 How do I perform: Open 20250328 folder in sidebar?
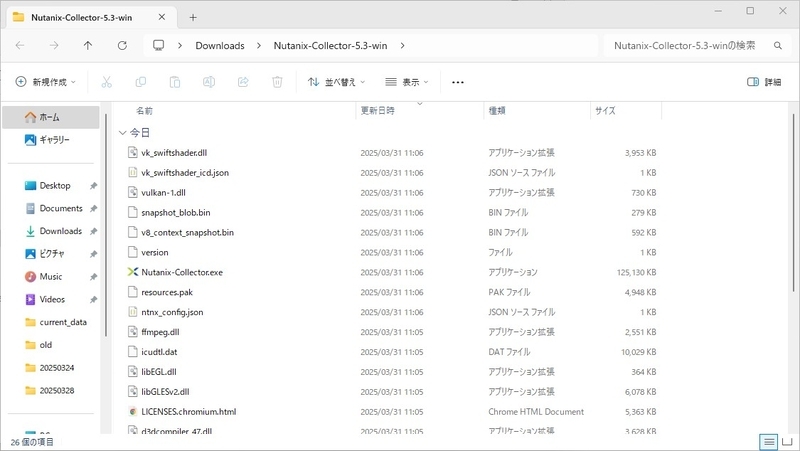coord(51,390)
